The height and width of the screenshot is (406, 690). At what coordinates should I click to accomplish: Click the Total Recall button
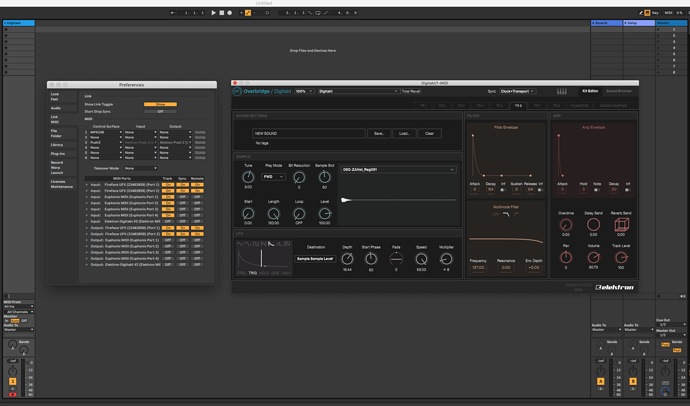[x=411, y=91]
